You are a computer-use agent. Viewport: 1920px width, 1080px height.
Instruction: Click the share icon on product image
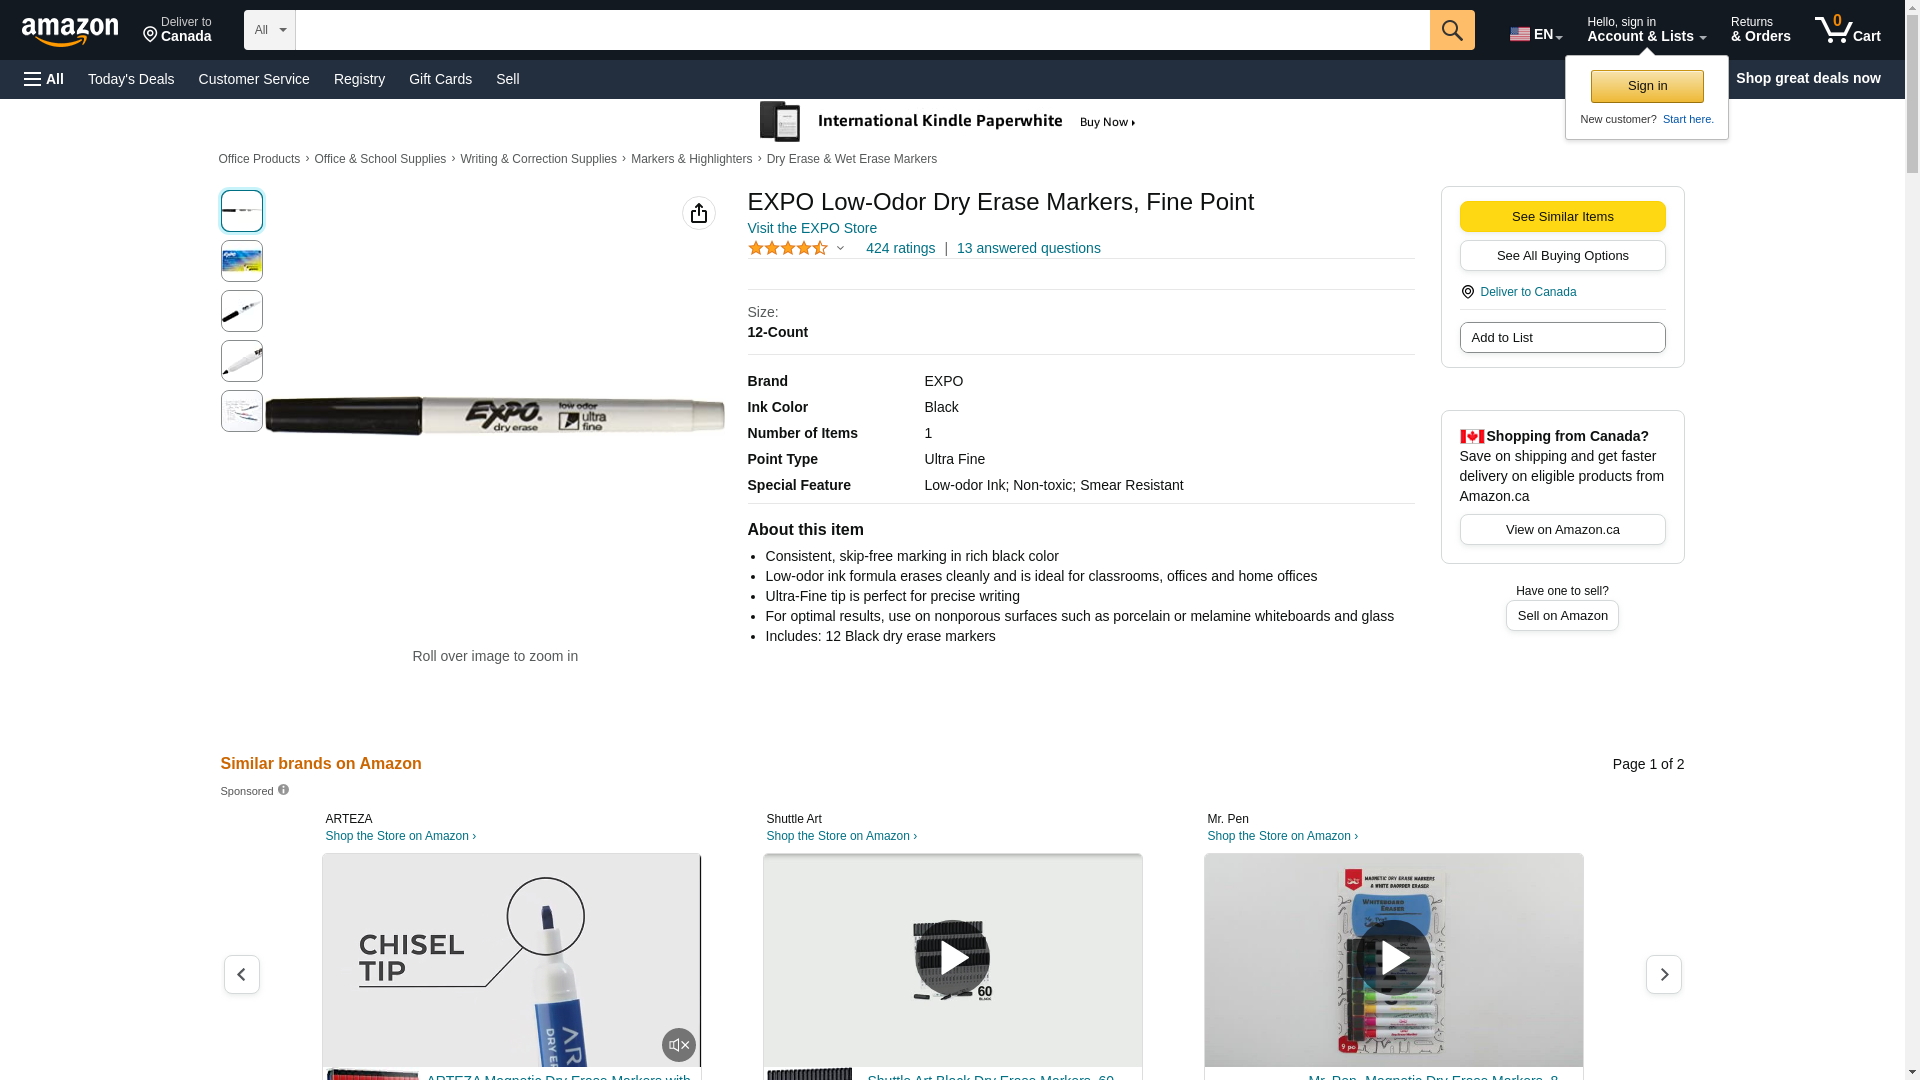[699, 213]
